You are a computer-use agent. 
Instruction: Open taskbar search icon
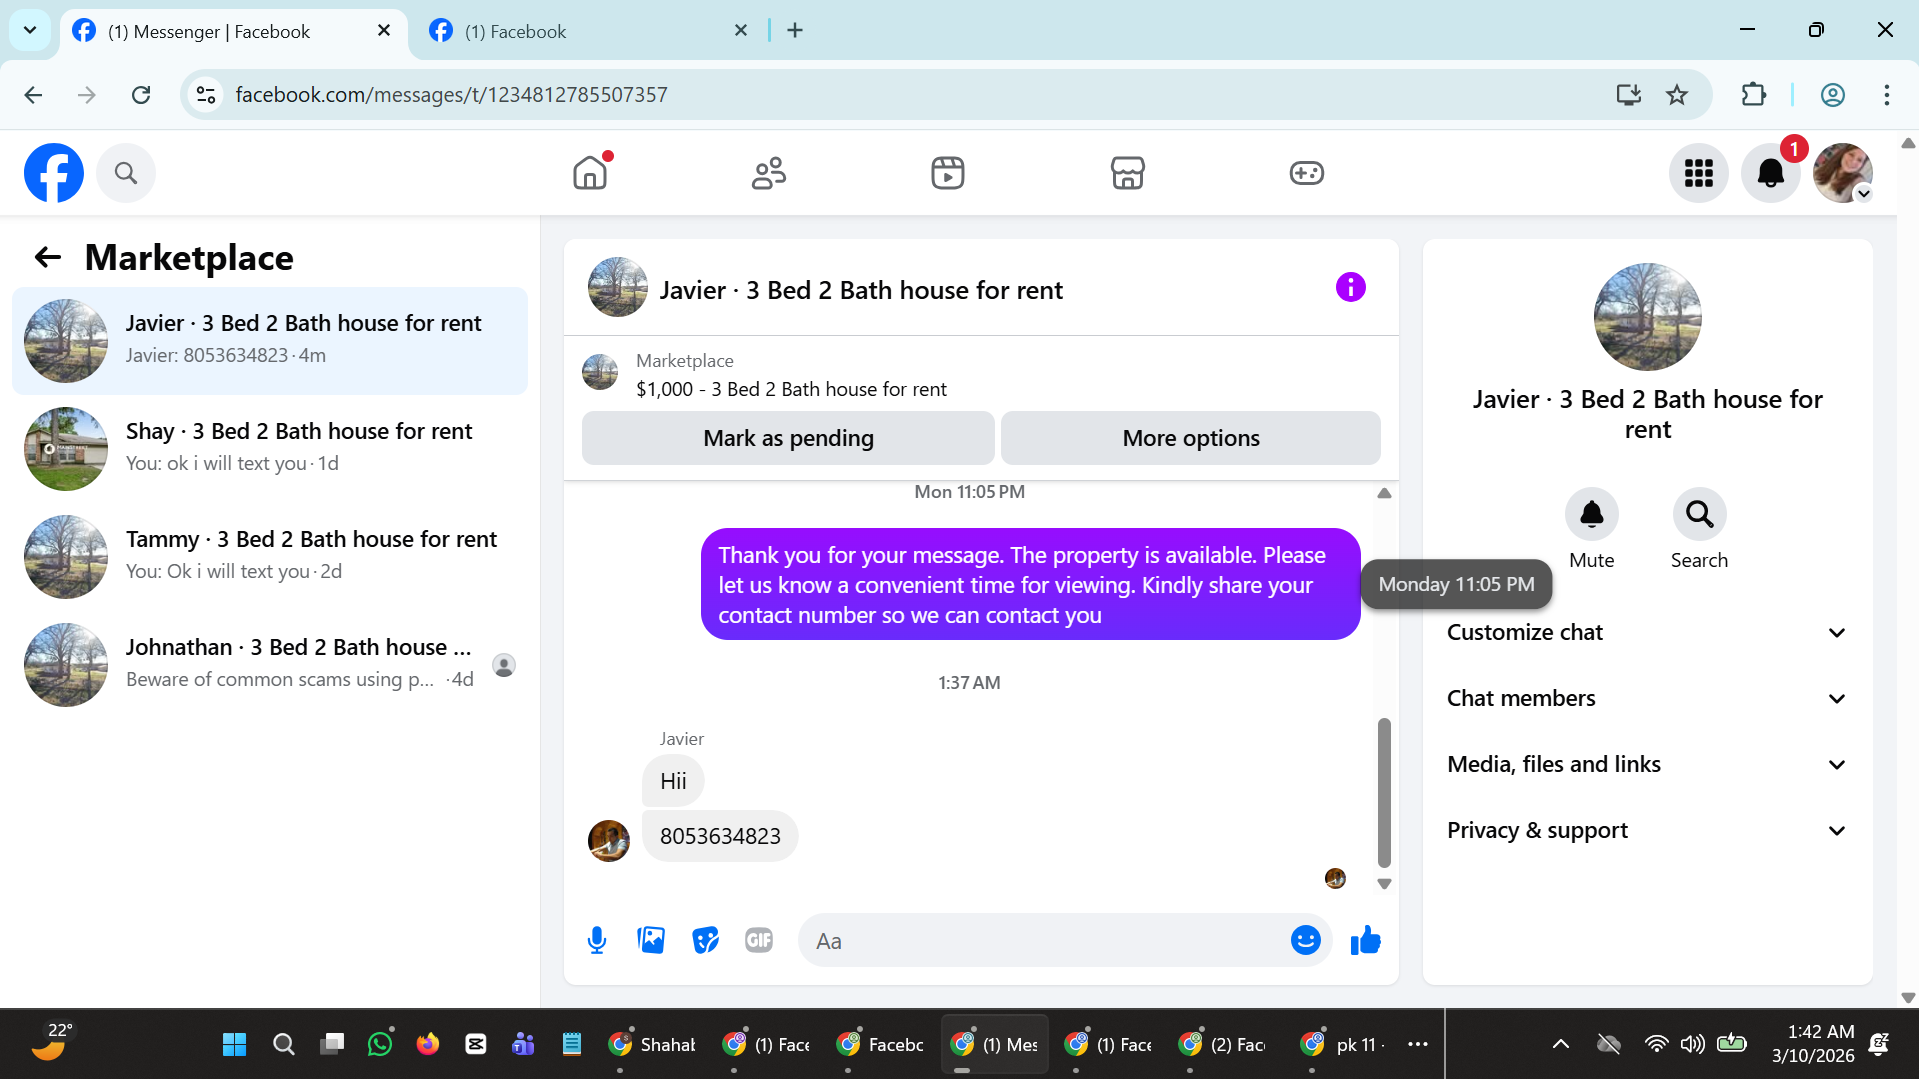tap(283, 1044)
